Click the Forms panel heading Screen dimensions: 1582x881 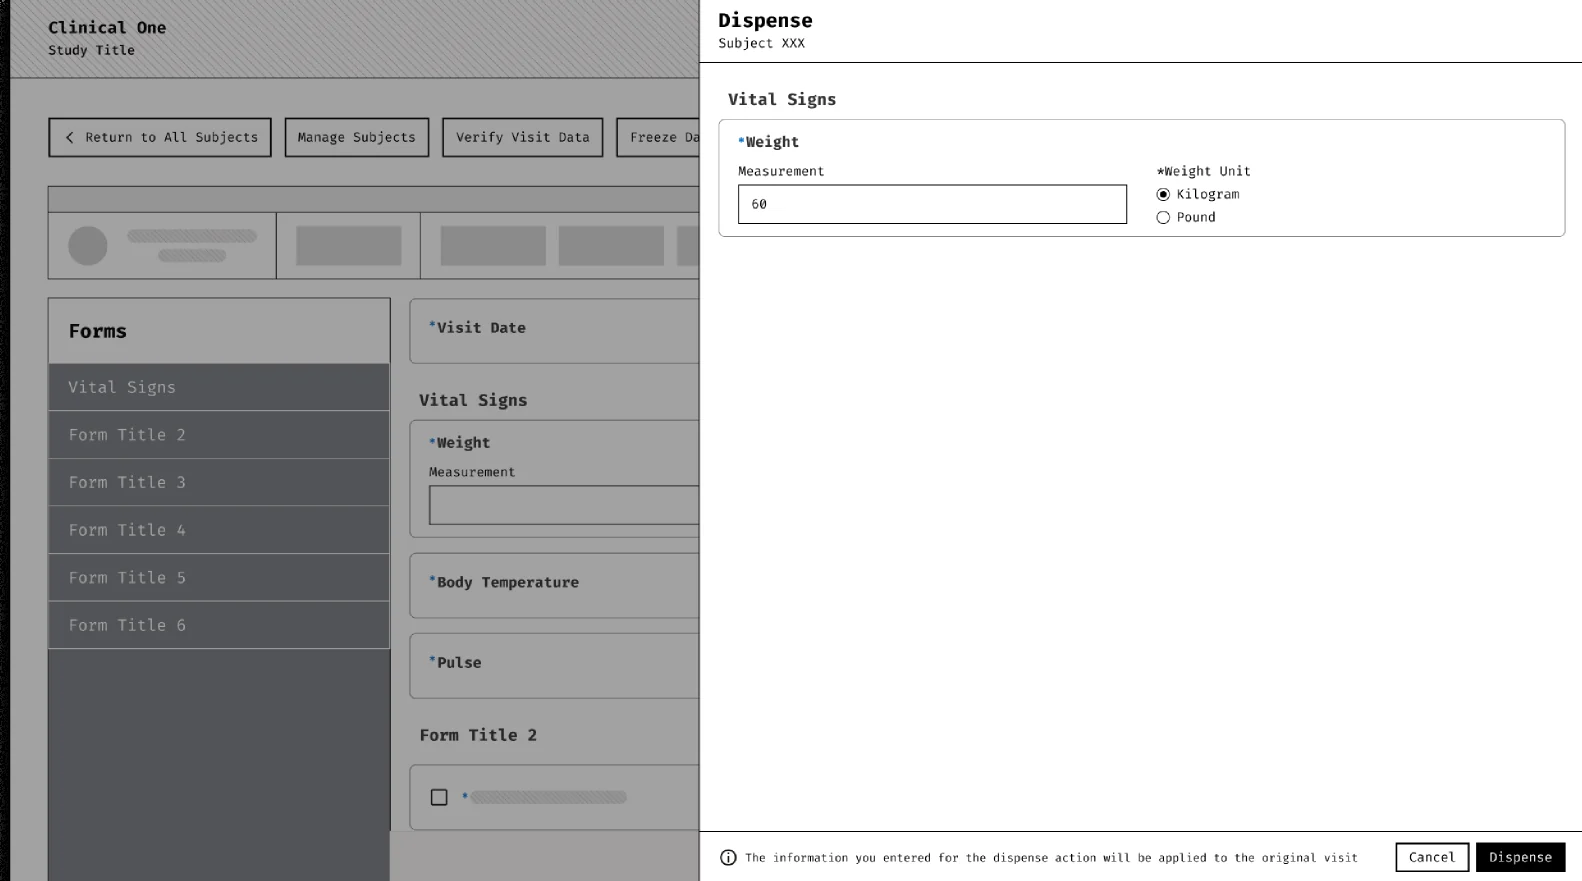tap(98, 331)
